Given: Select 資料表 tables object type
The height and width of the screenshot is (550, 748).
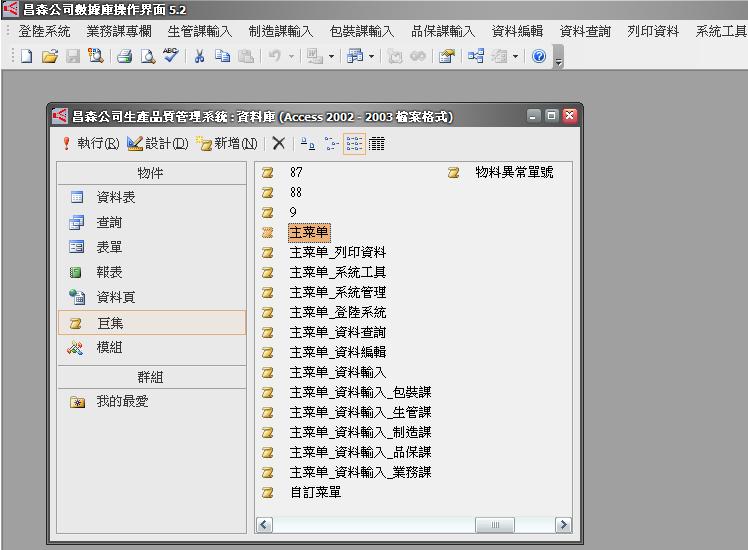Looking at the screenshot, I should tap(152, 197).
